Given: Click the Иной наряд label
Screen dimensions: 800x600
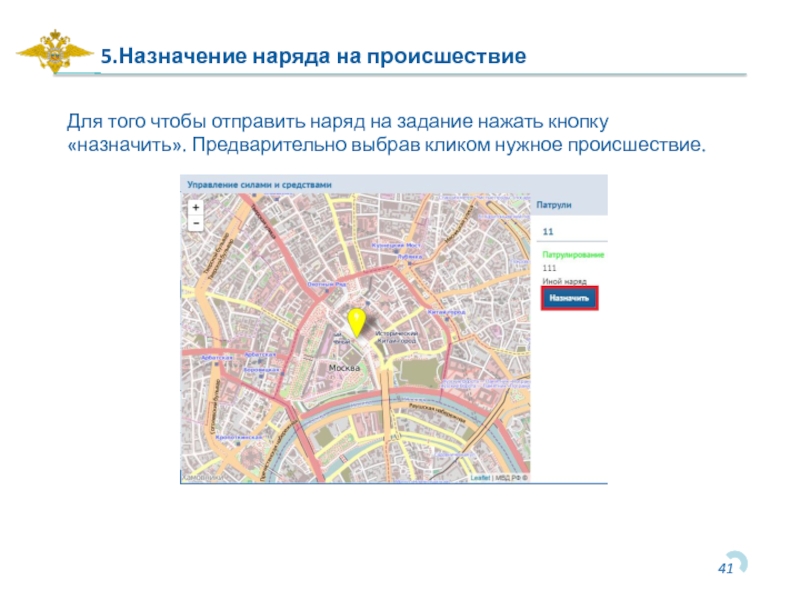Looking at the screenshot, I should pyautogui.click(x=564, y=282).
